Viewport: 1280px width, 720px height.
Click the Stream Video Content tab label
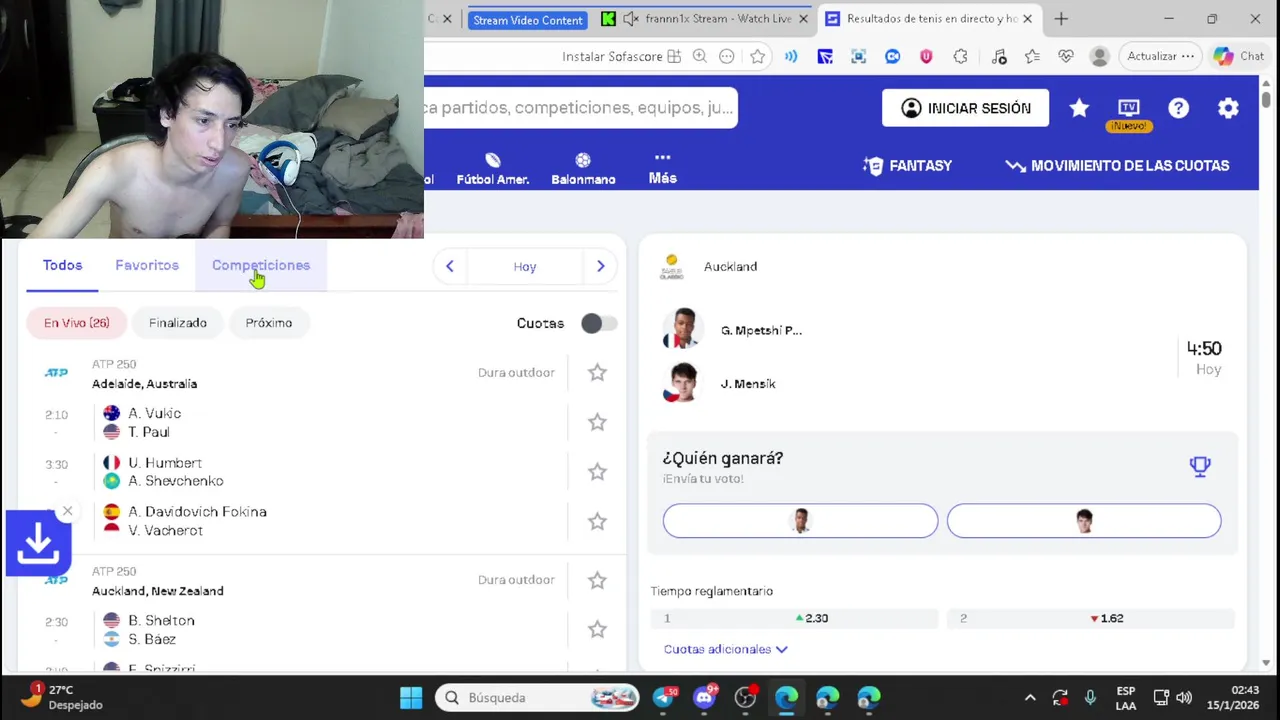(x=527, y=20)
